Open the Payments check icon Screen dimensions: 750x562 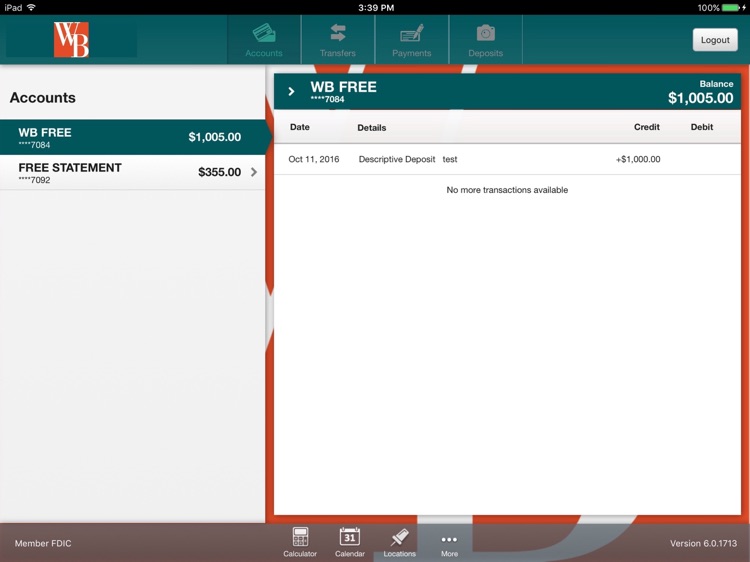tap(412, 33)
